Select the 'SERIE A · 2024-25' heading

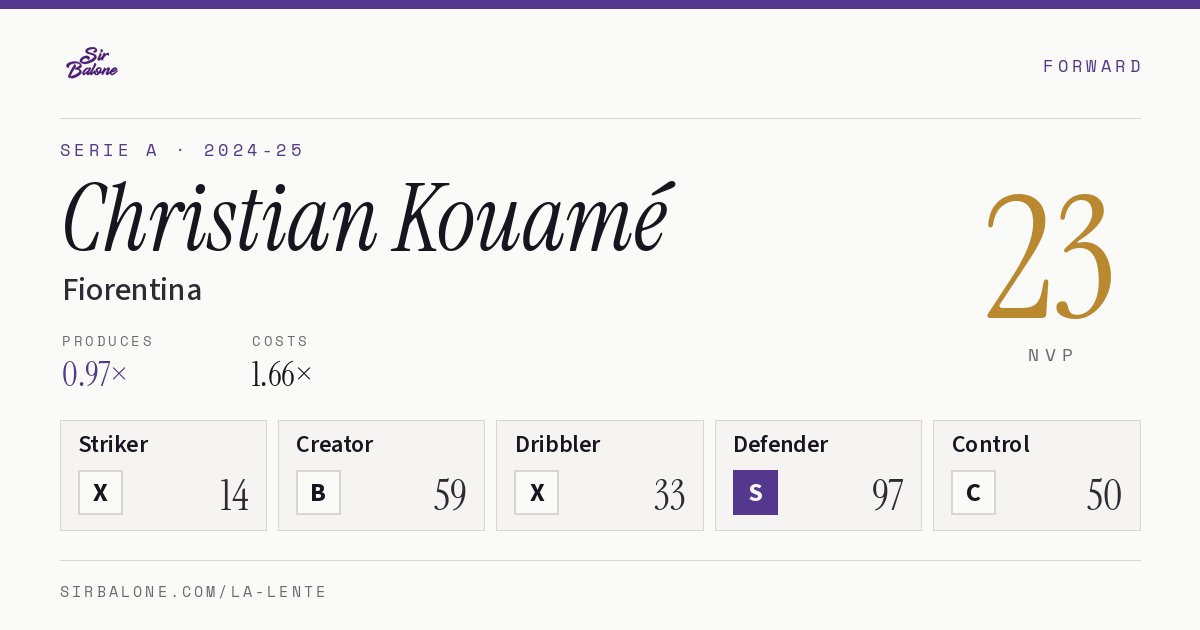pos(182,150)
